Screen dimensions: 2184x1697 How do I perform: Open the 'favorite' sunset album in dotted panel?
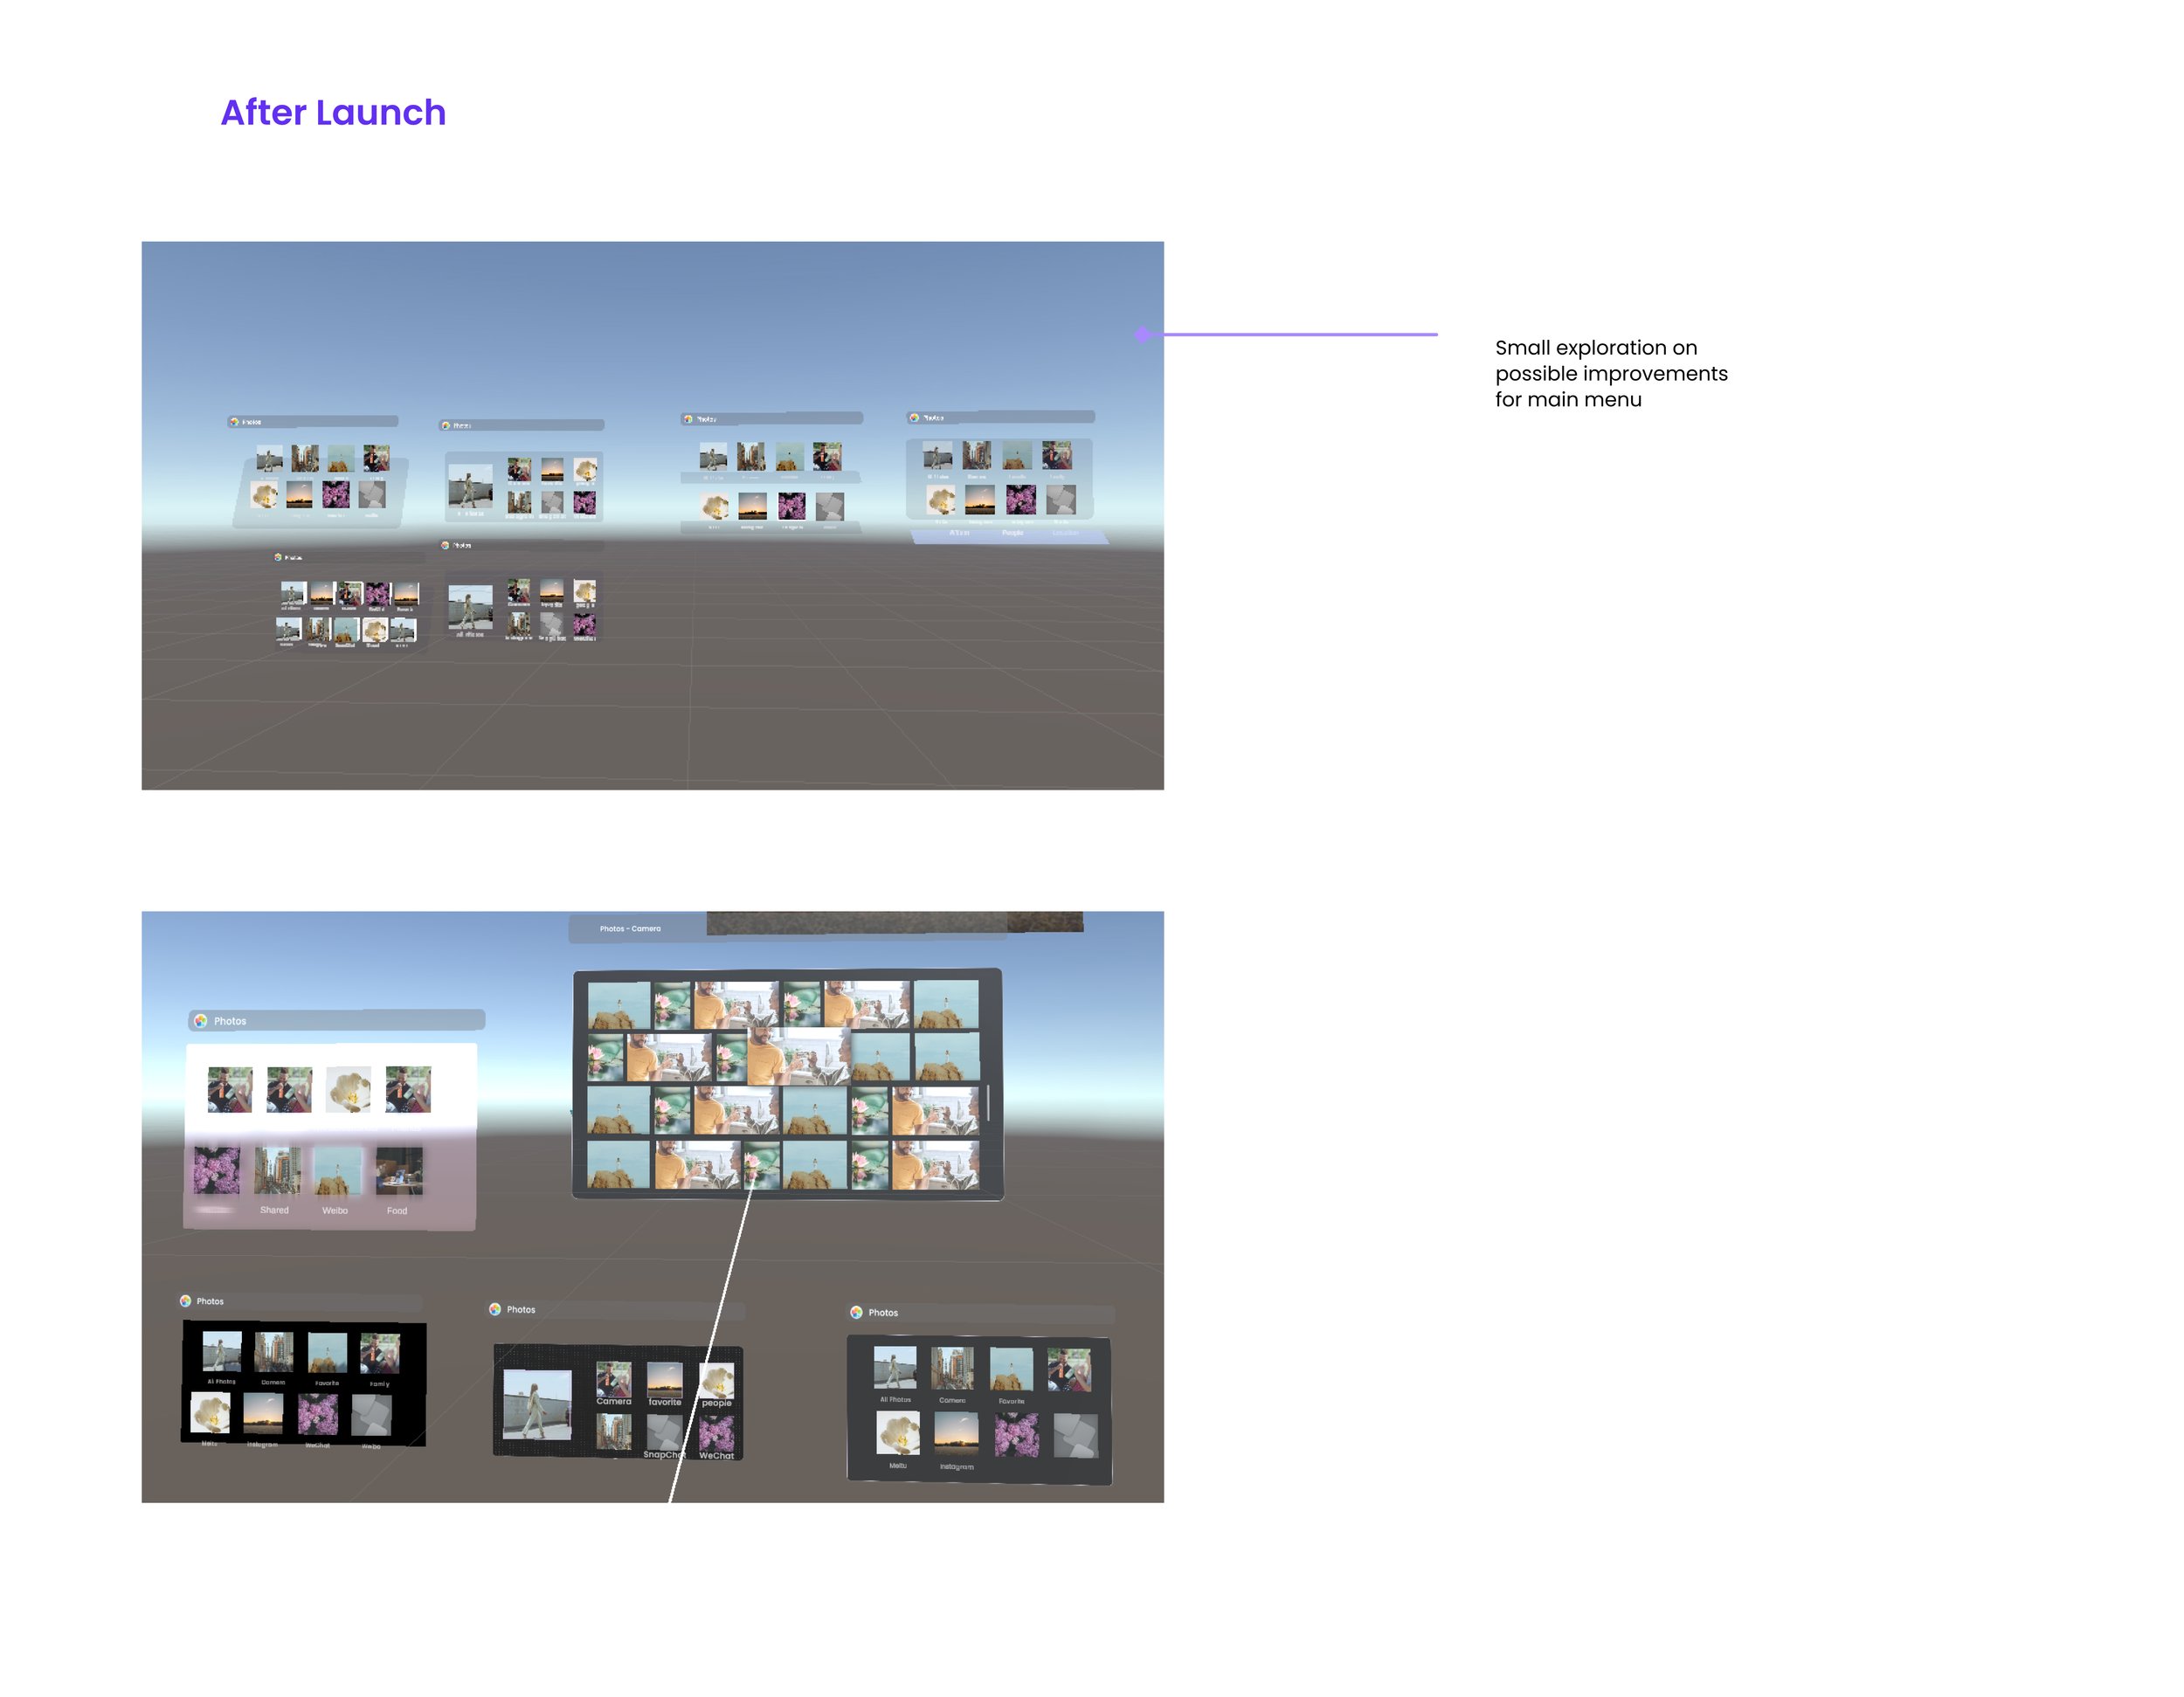tap(665, 1380)
